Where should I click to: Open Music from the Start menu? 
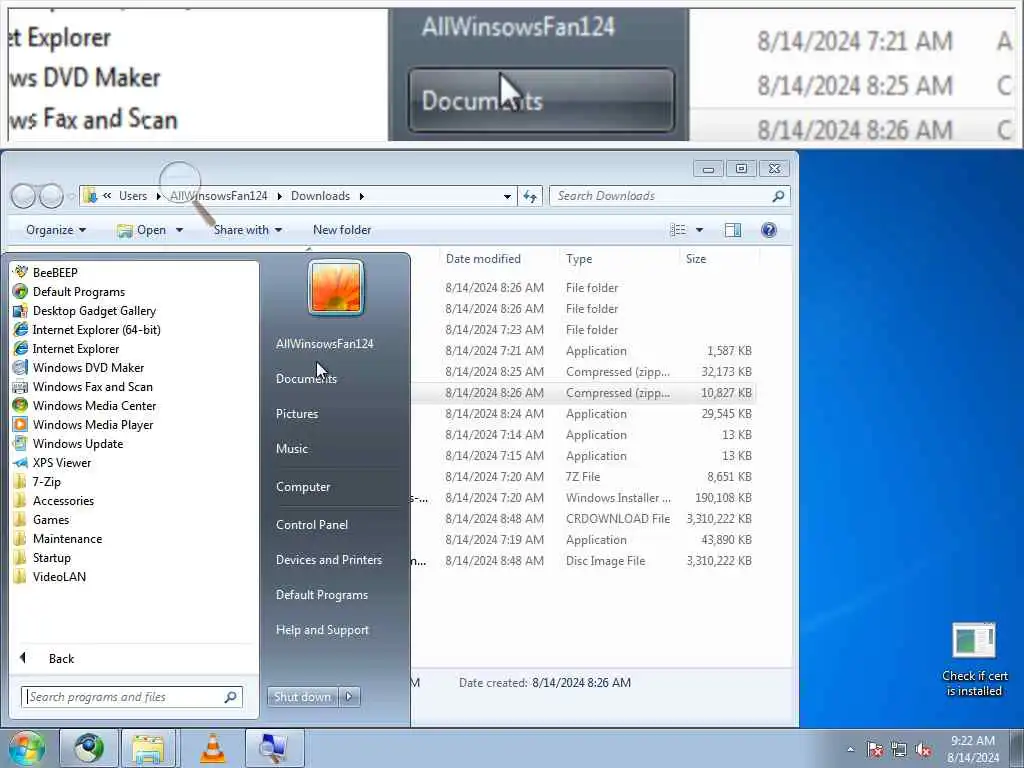click(291, 449)
